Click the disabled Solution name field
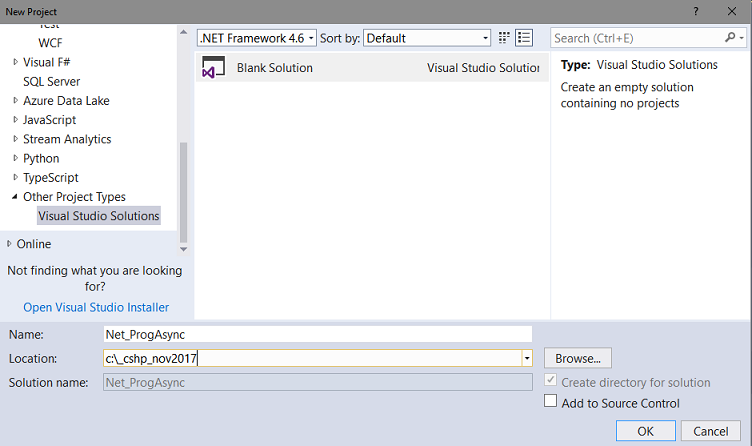Viewport: 752px width, 446px height. [317, 382]
